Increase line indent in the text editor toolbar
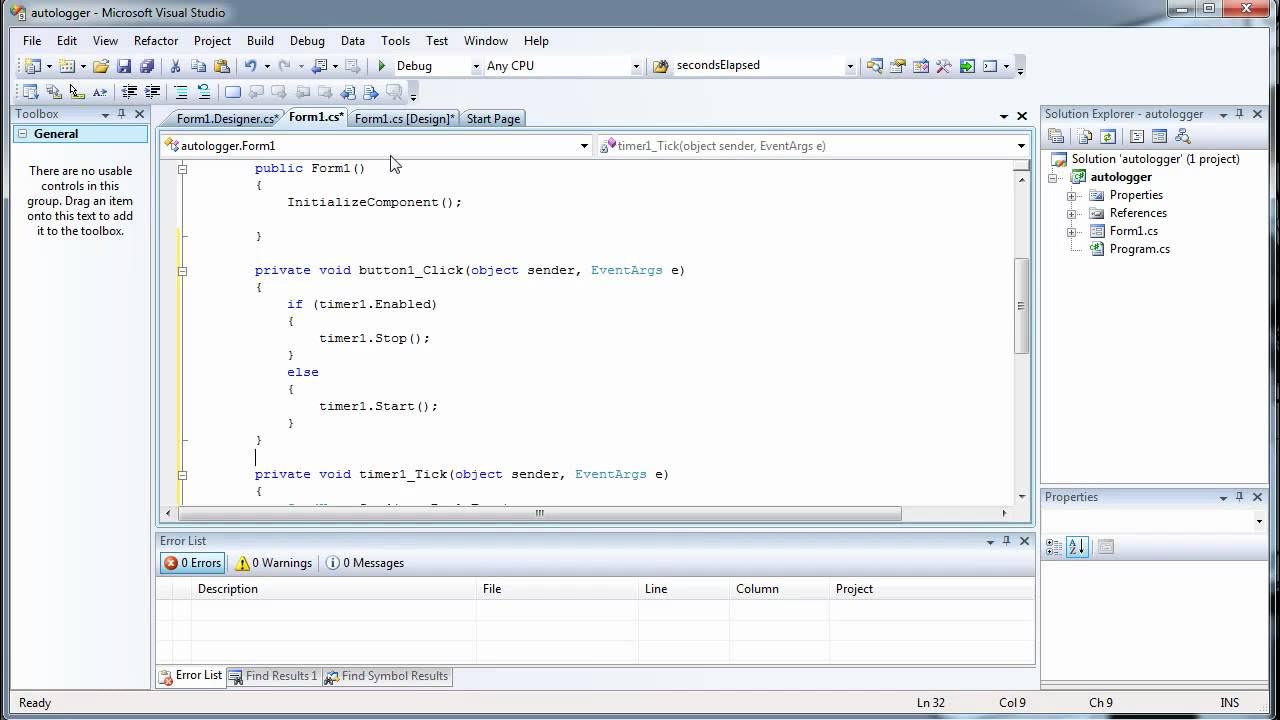Screen dimensions: 1280x720 point(152,92)
